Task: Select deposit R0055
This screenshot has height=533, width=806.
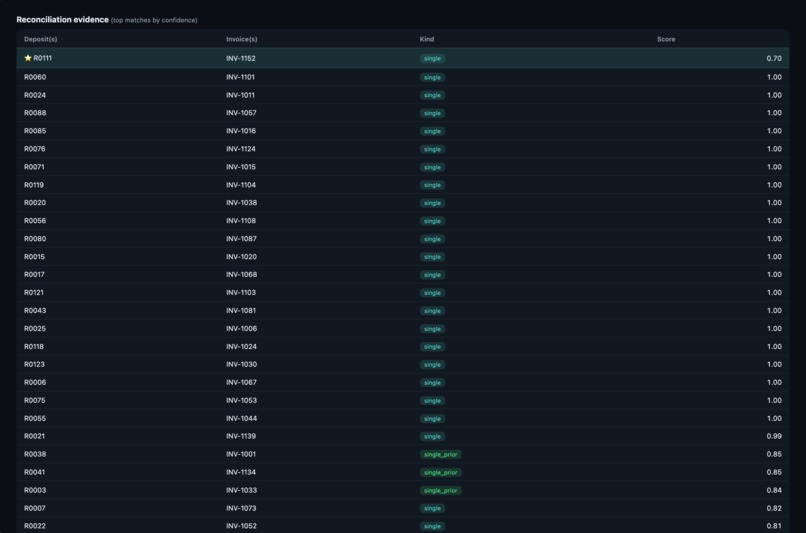Action: click(x=35, y=418)
